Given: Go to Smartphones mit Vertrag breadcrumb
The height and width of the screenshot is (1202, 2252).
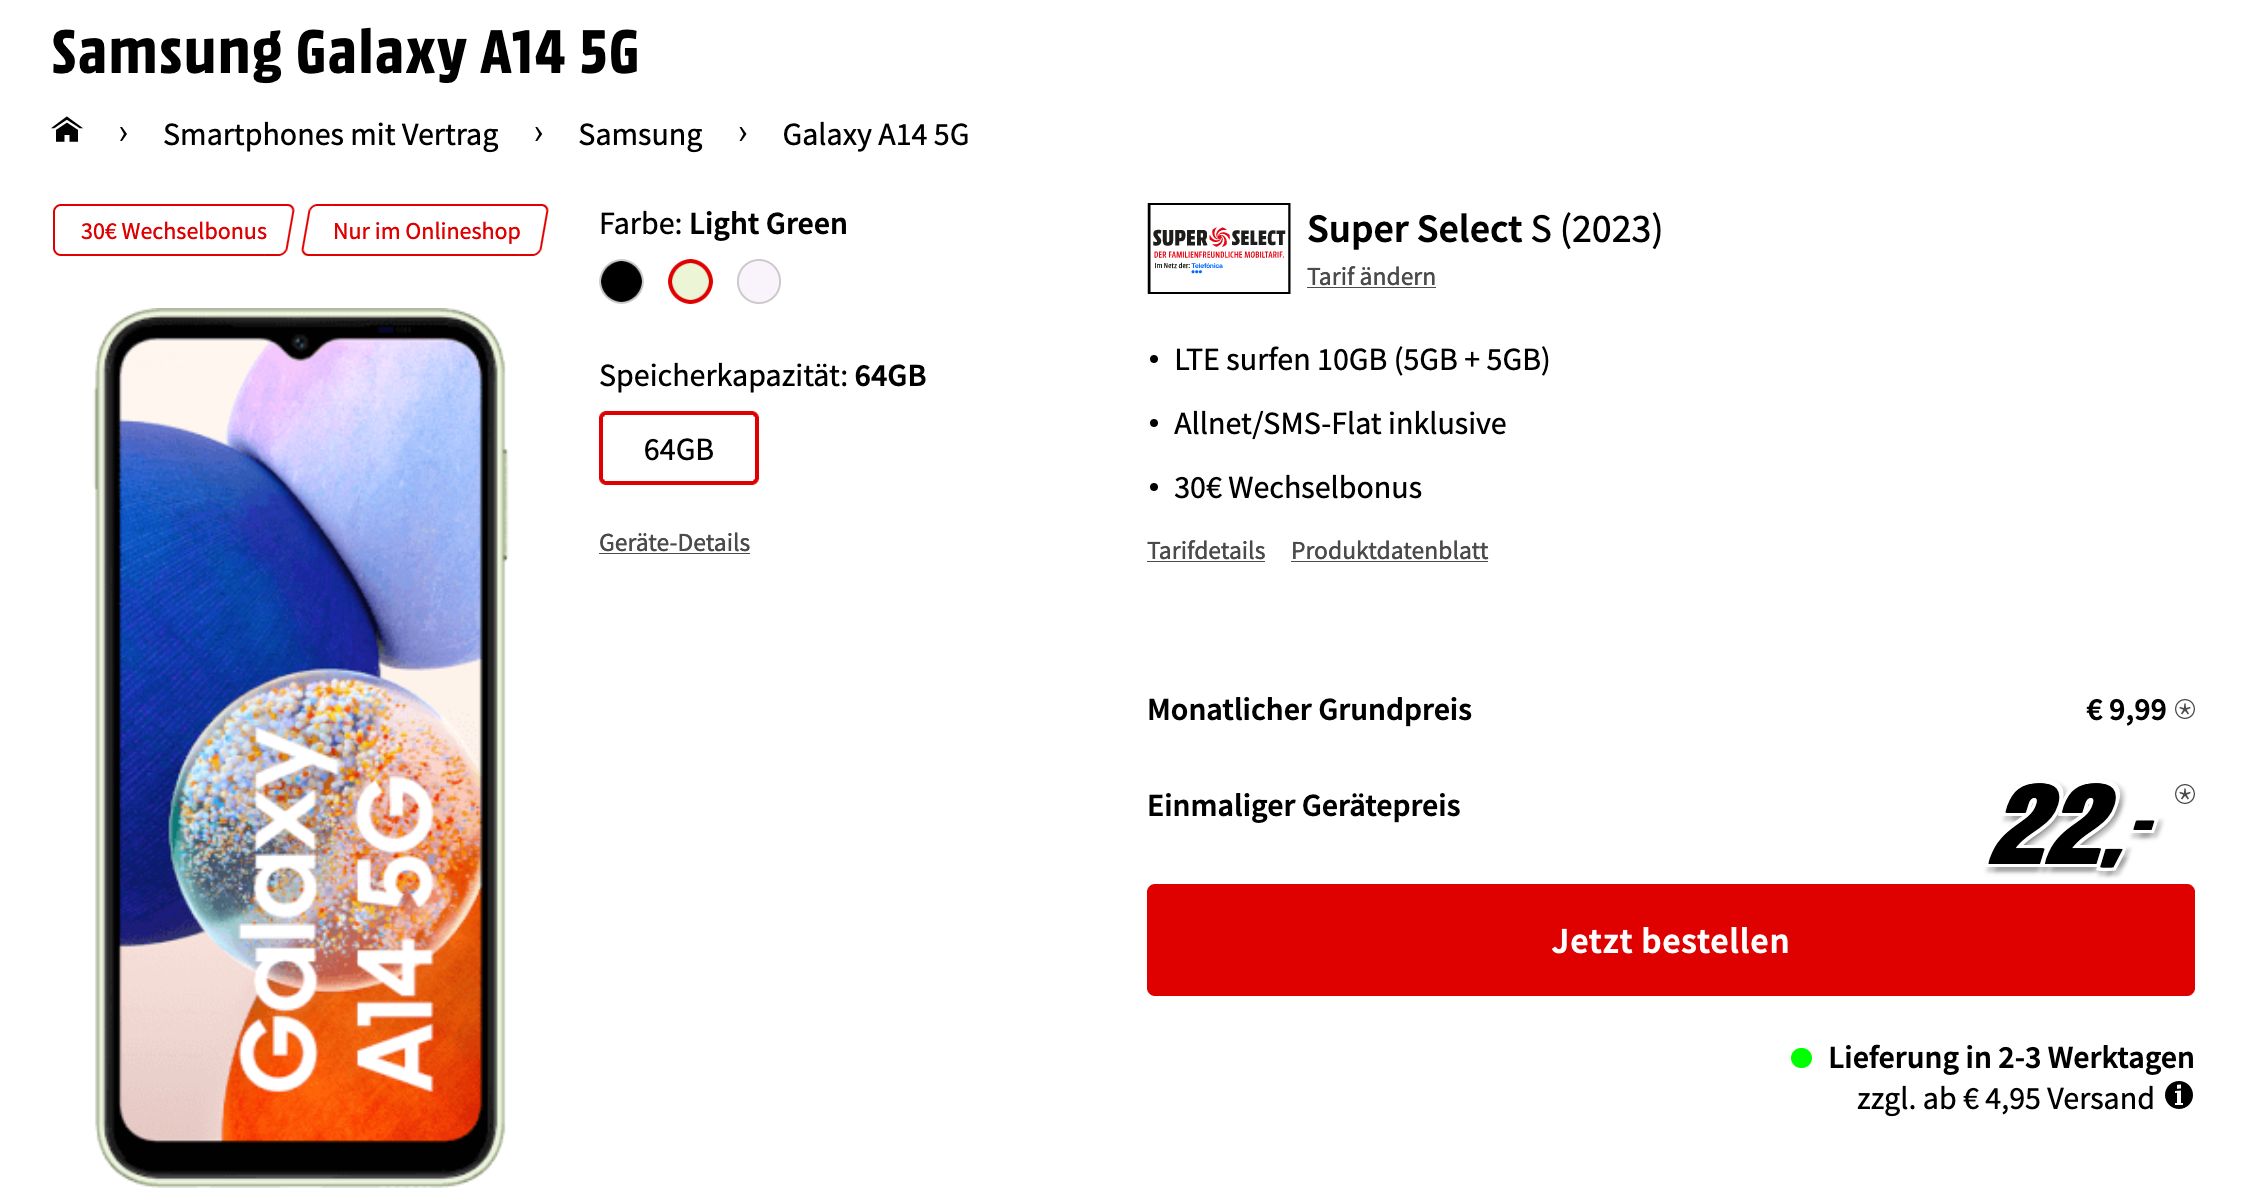Looking at the screenshot, I should click(330, 134).
